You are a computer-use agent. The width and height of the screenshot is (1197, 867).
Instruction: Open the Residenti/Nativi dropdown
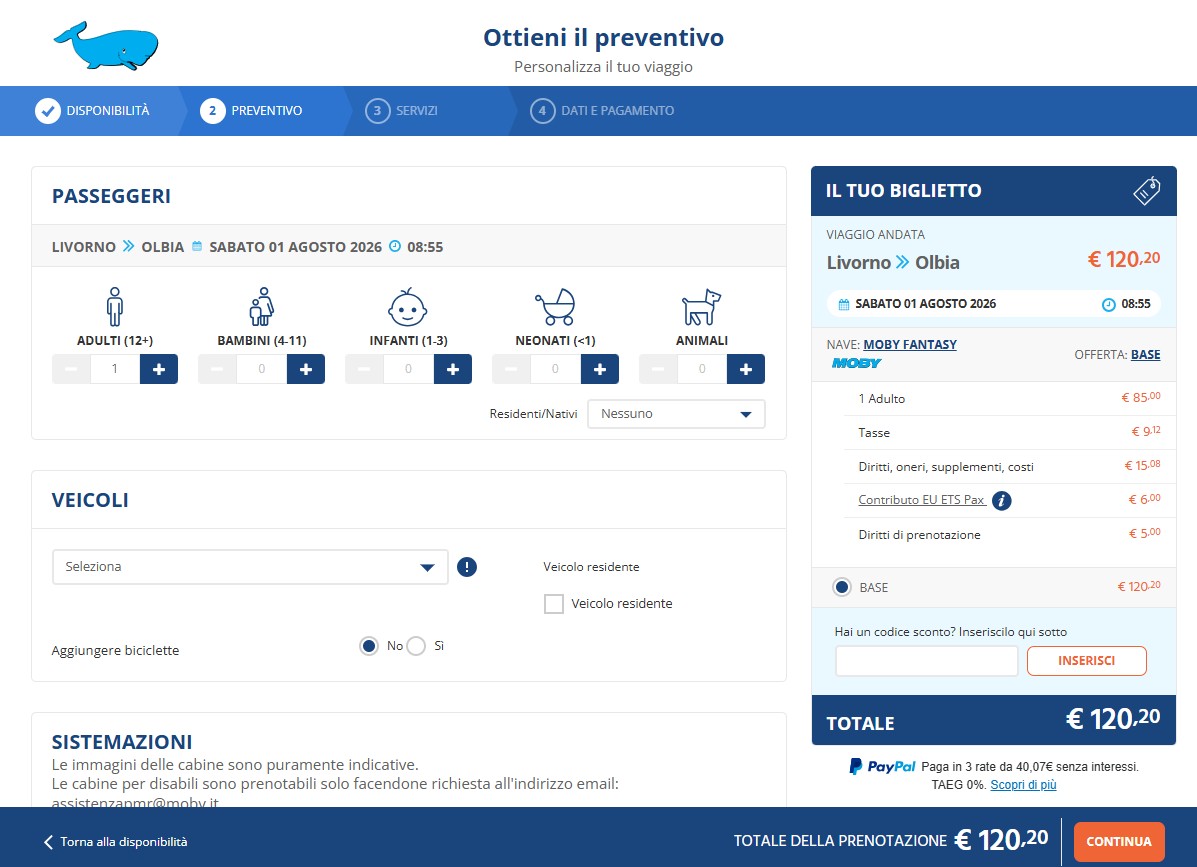point(676,414)
